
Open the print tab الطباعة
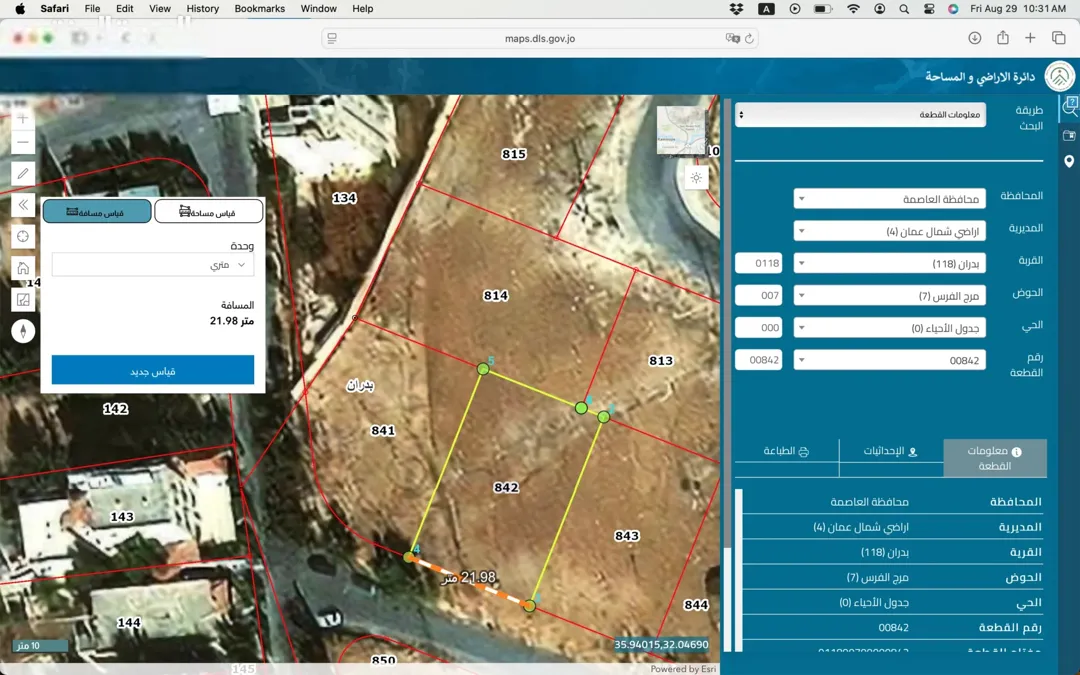point(787,451)
